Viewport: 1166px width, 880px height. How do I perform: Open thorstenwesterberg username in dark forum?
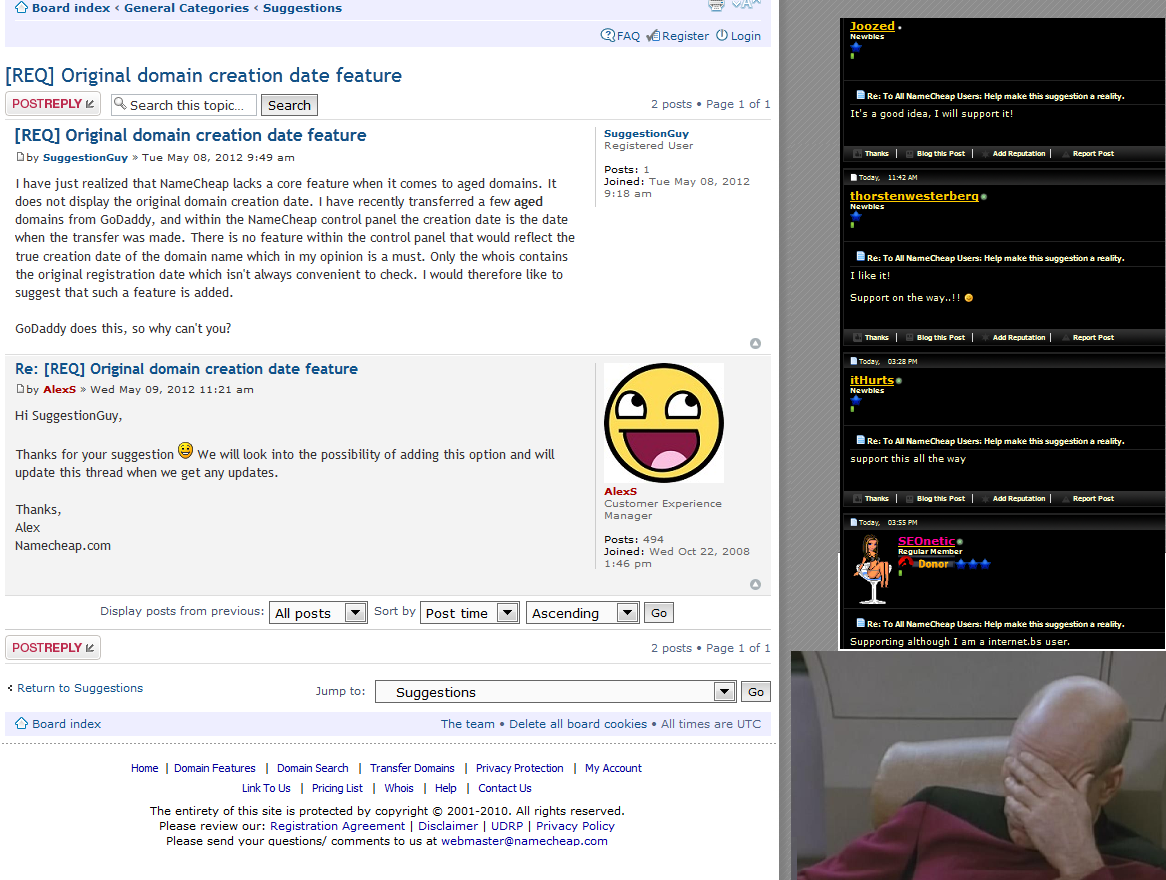point(914,196)
